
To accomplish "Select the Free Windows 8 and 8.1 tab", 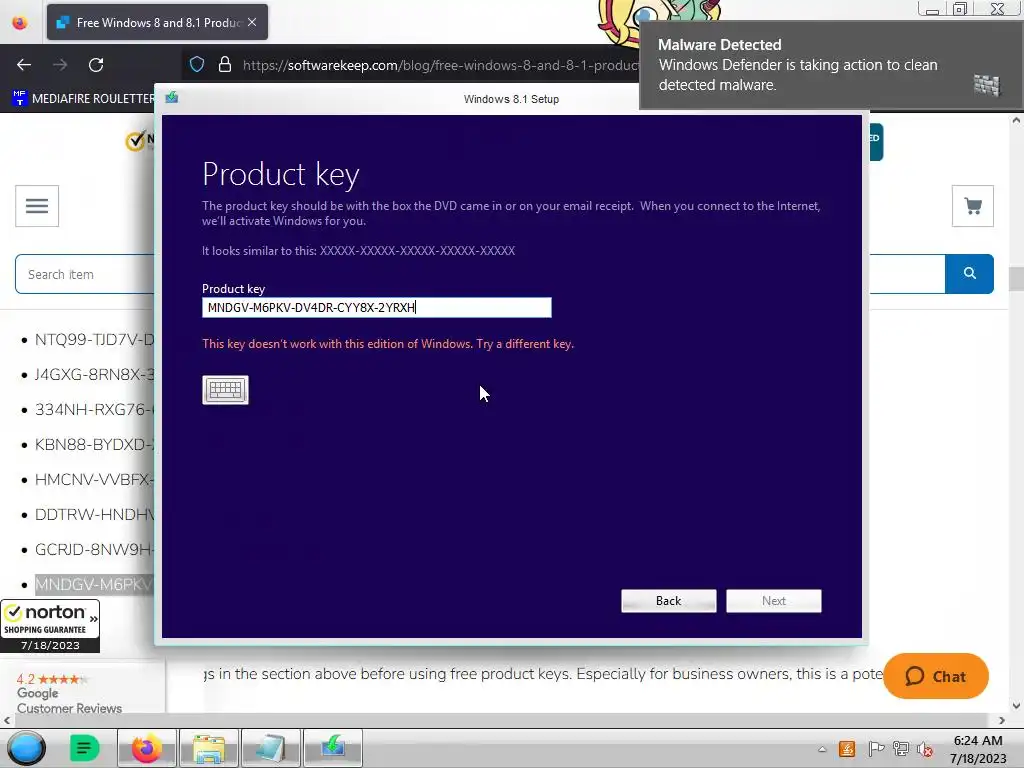I will [x=157, y=22].
